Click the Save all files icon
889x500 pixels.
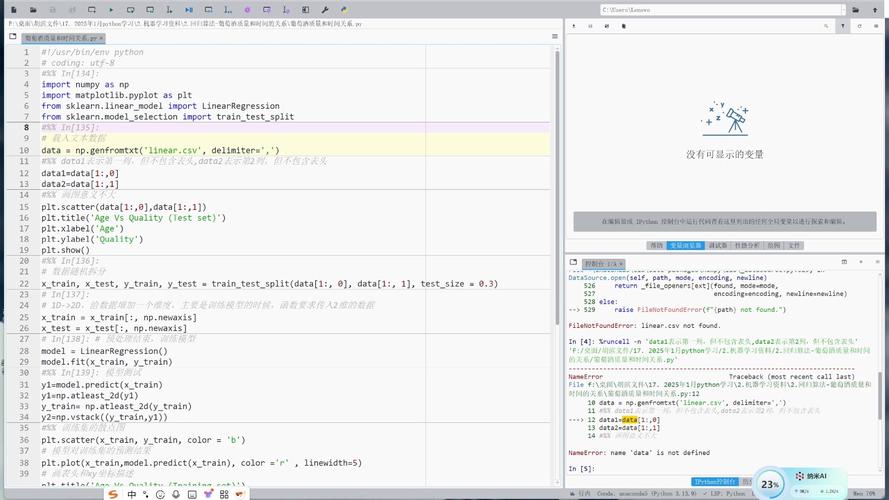[x=72, y=10]
